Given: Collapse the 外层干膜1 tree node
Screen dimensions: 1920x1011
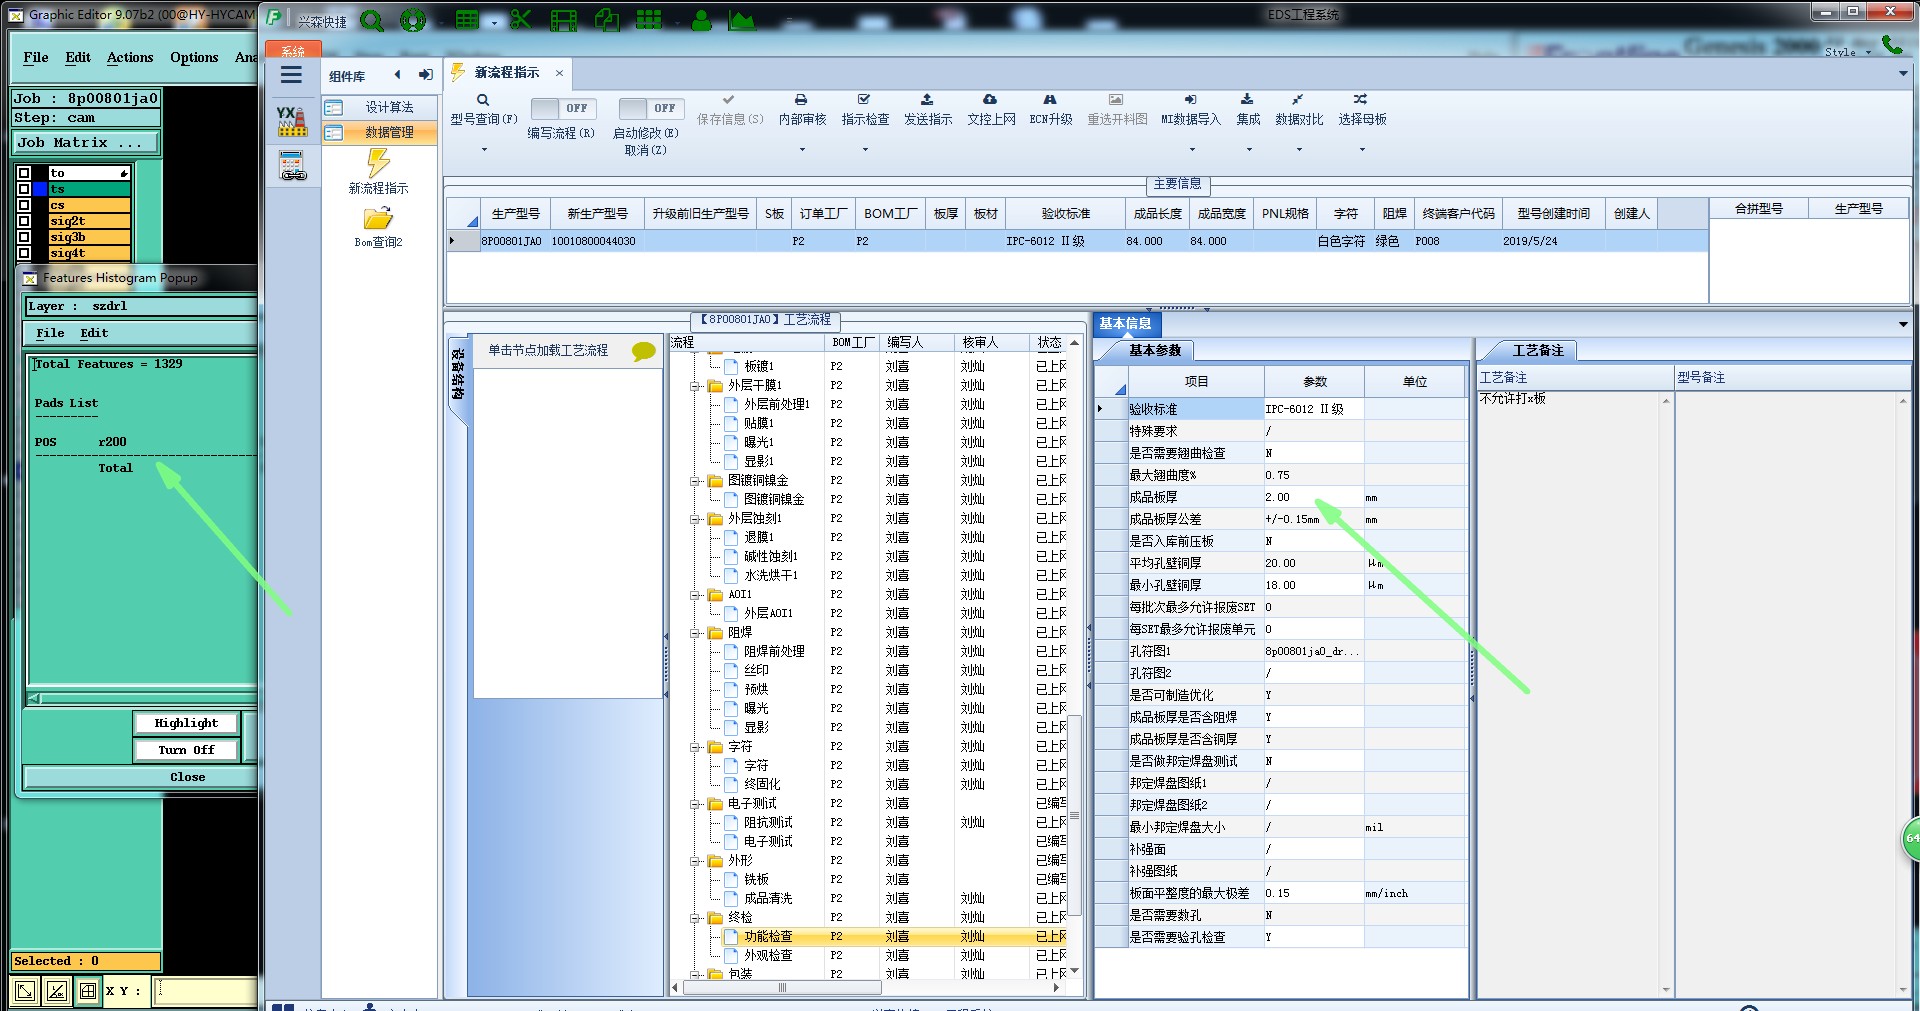Looking at the screenshot, I should (x=694, y=386).
